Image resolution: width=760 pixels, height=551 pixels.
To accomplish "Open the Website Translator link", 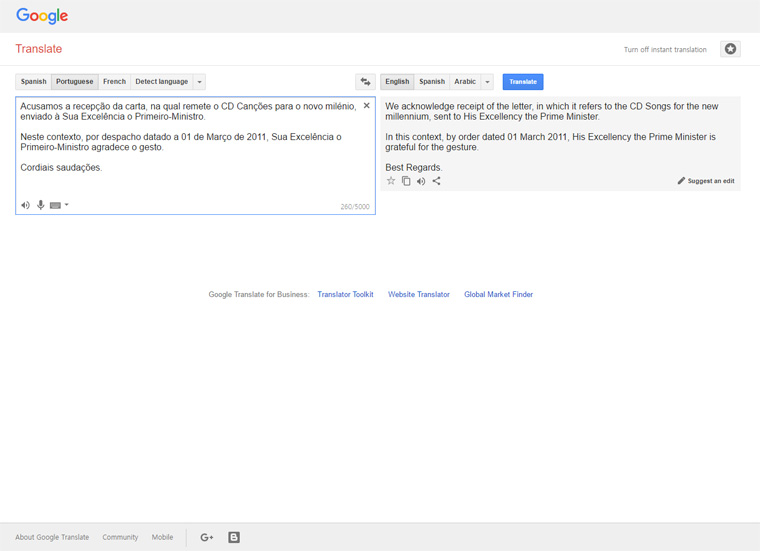I will point(419,294).
